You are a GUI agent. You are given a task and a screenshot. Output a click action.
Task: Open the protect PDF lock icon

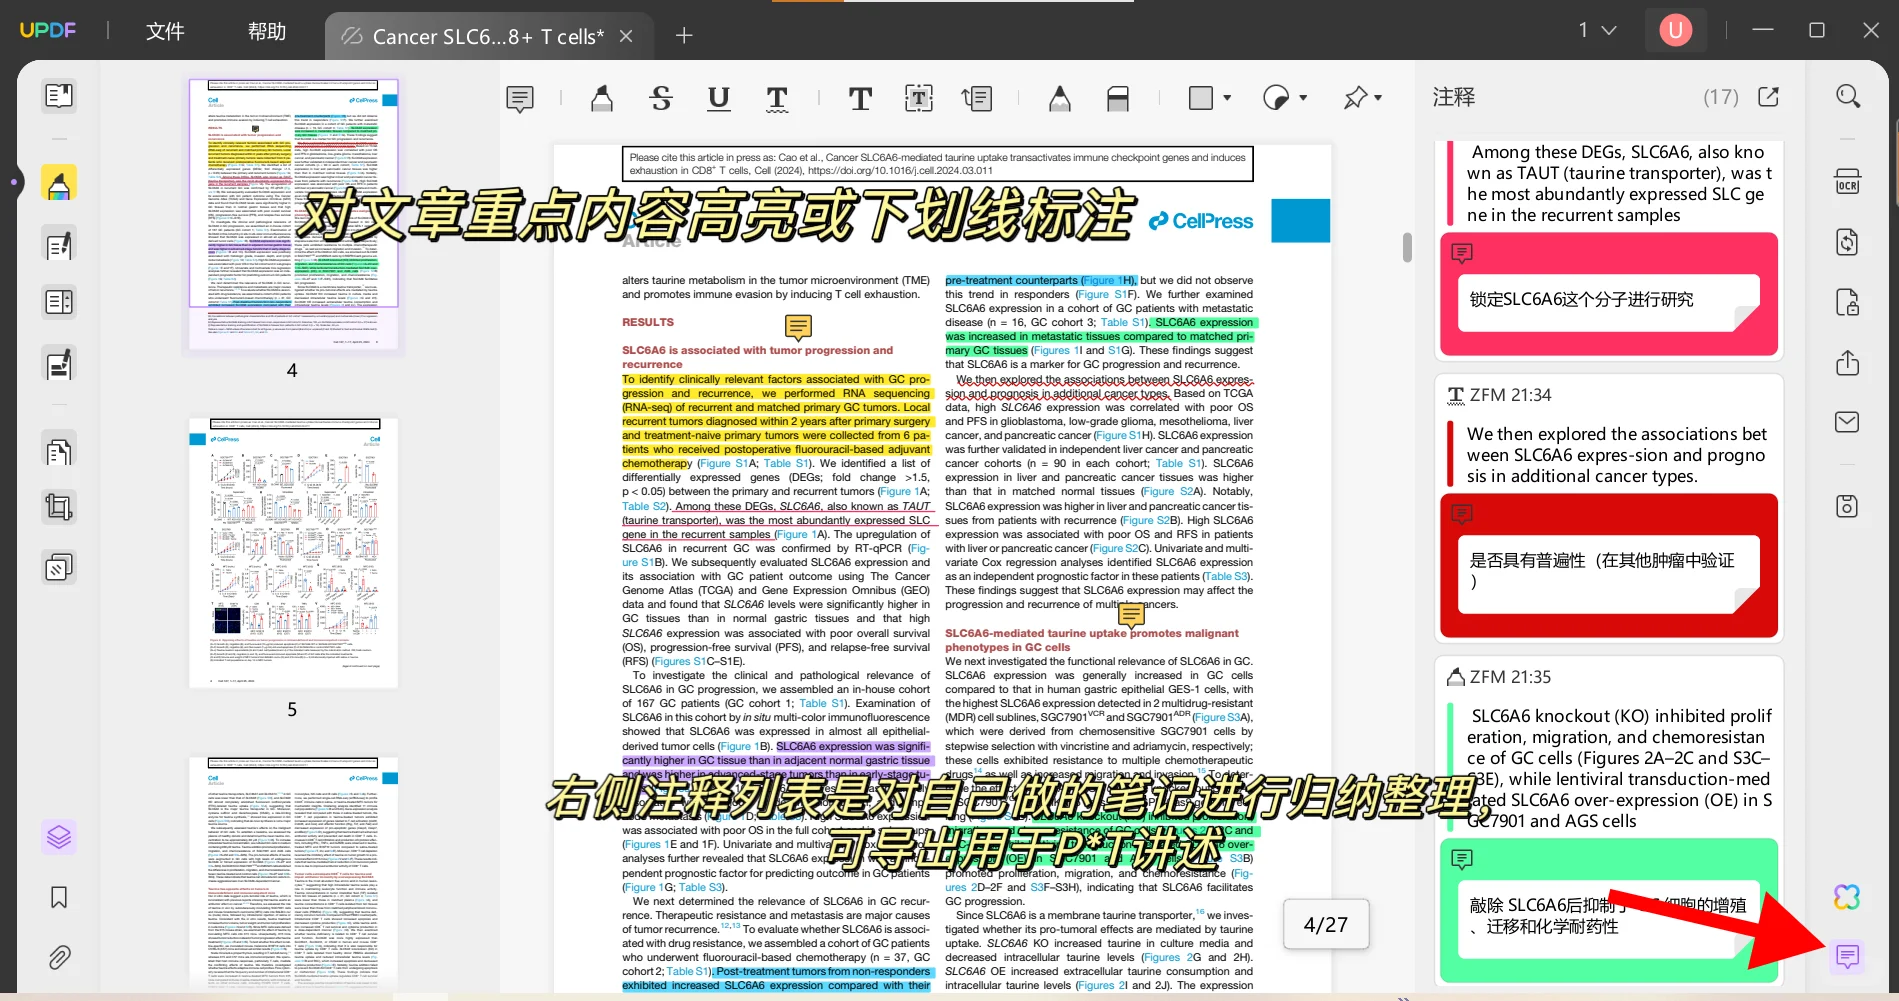click(1848, 302)
